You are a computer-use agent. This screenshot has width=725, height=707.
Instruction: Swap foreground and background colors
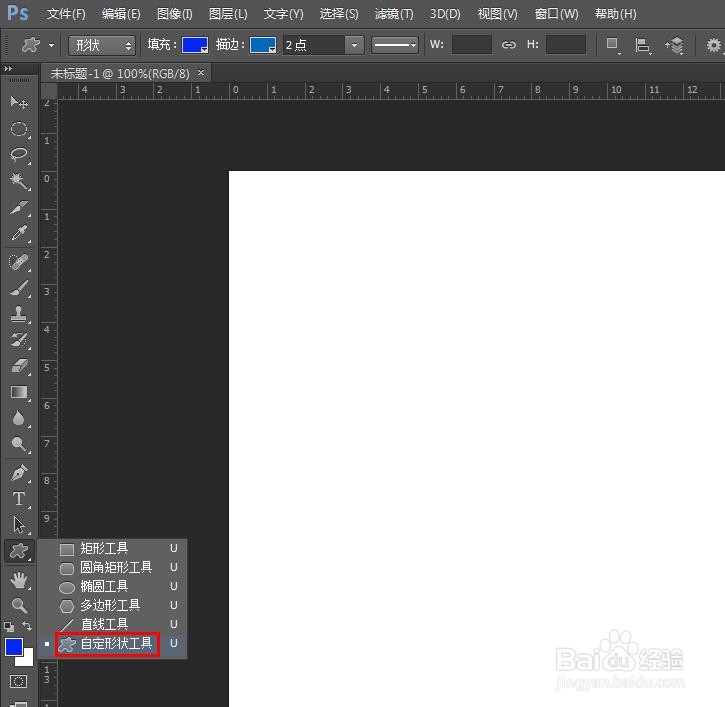tap(27, 626)
